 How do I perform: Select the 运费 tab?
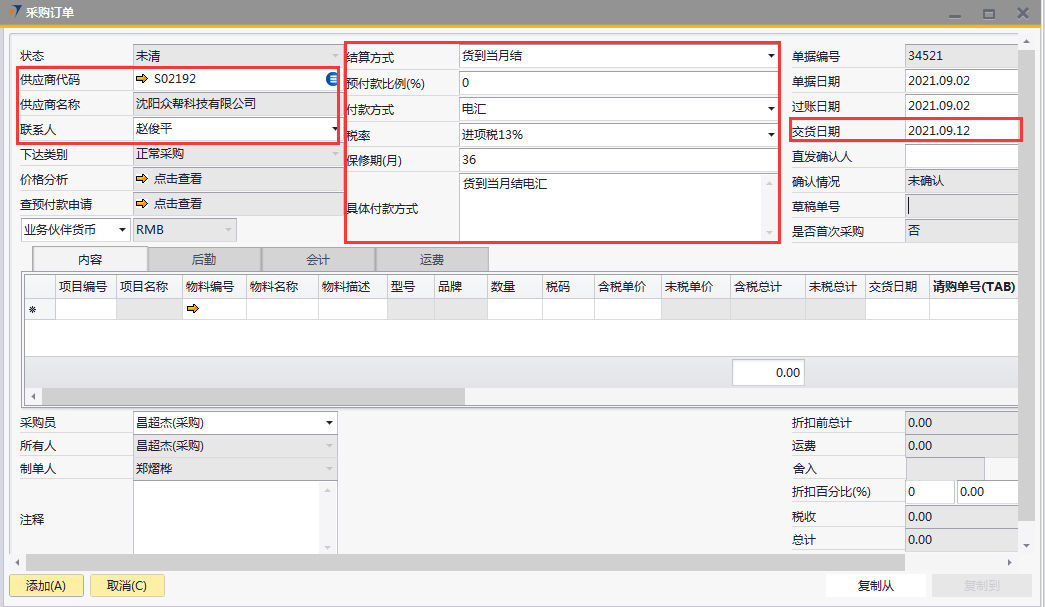coord(432,259)
